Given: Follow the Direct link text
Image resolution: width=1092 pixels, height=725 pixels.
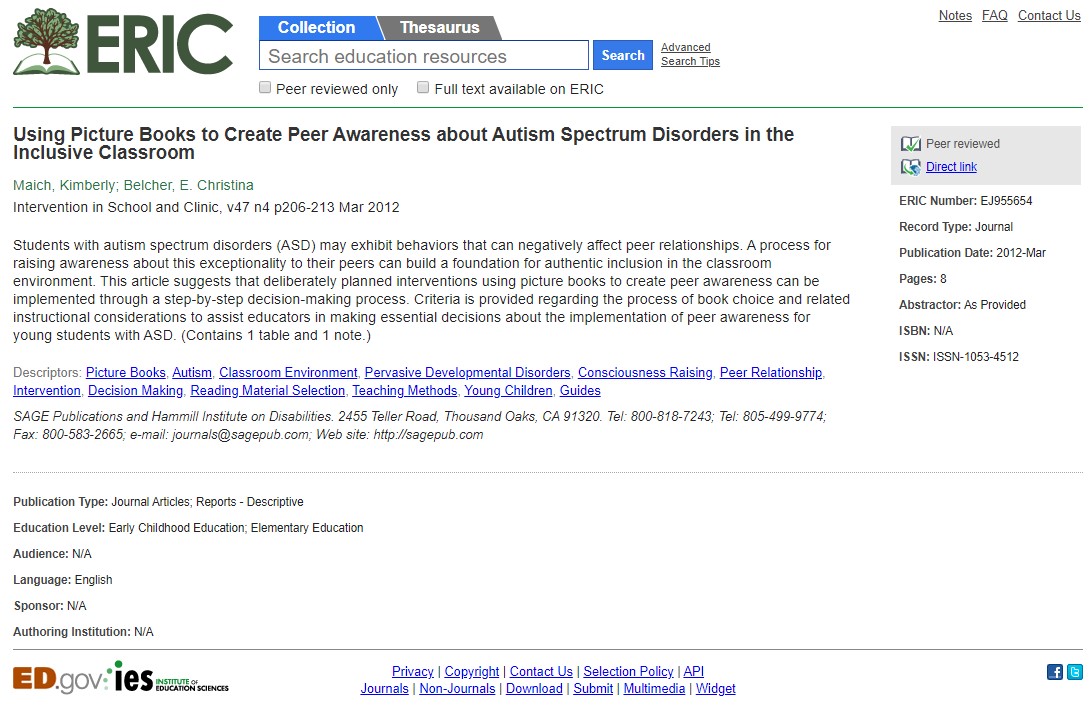Looking at the screenshot, I should pyautogui.click(x=951, y=167).
